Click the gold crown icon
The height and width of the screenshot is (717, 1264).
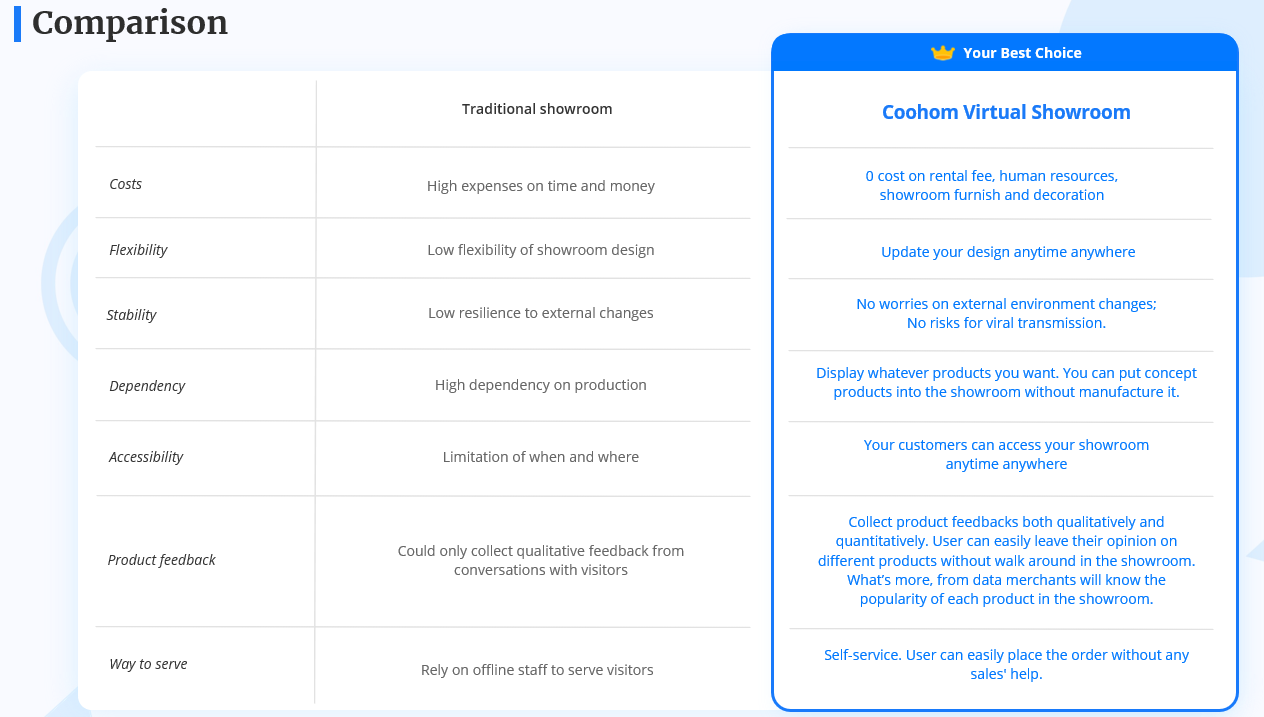click(x=943, y=53)
